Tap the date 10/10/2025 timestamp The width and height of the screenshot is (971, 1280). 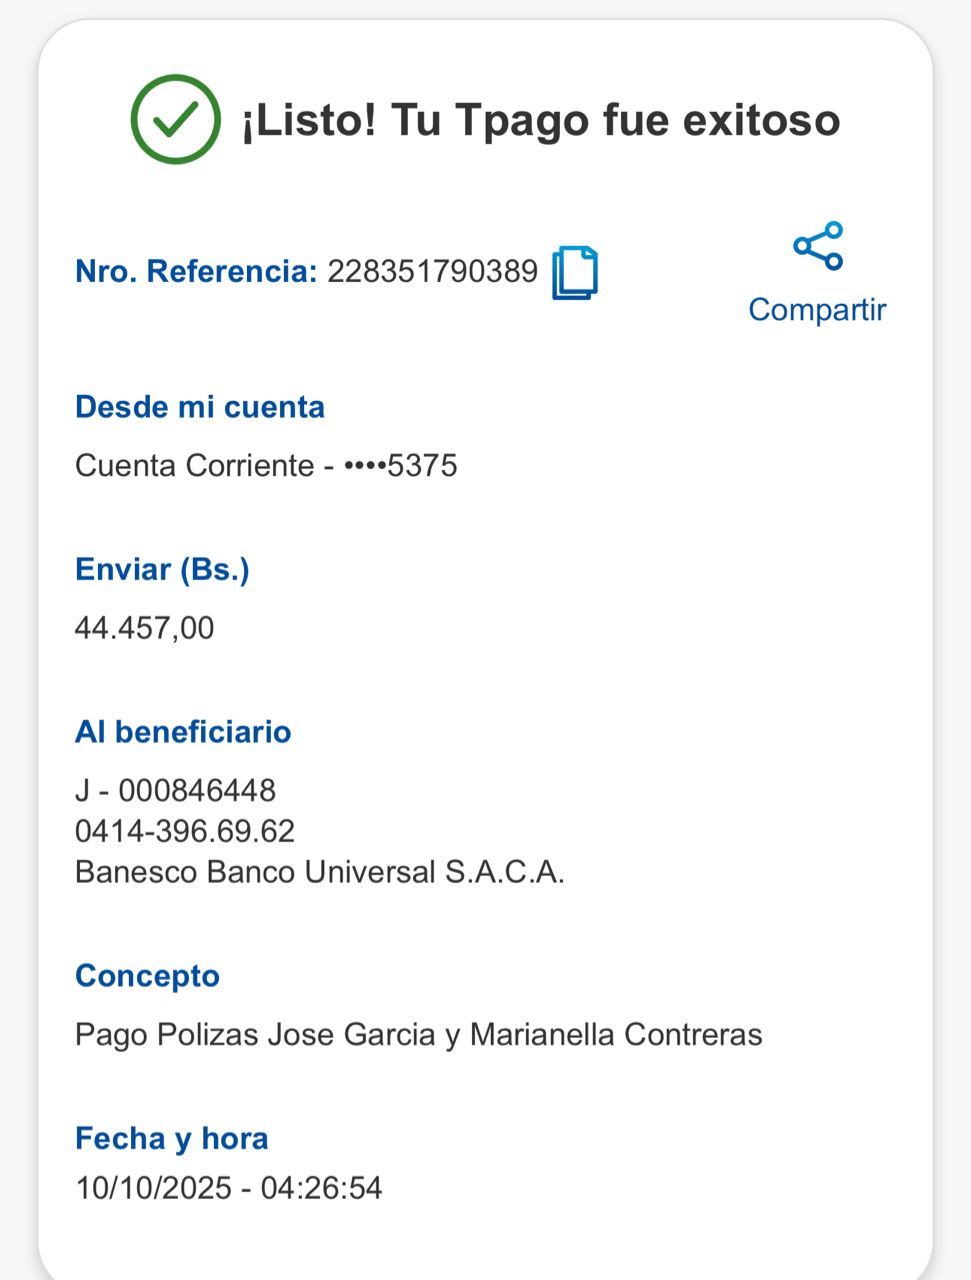(x=229, y=1188)
